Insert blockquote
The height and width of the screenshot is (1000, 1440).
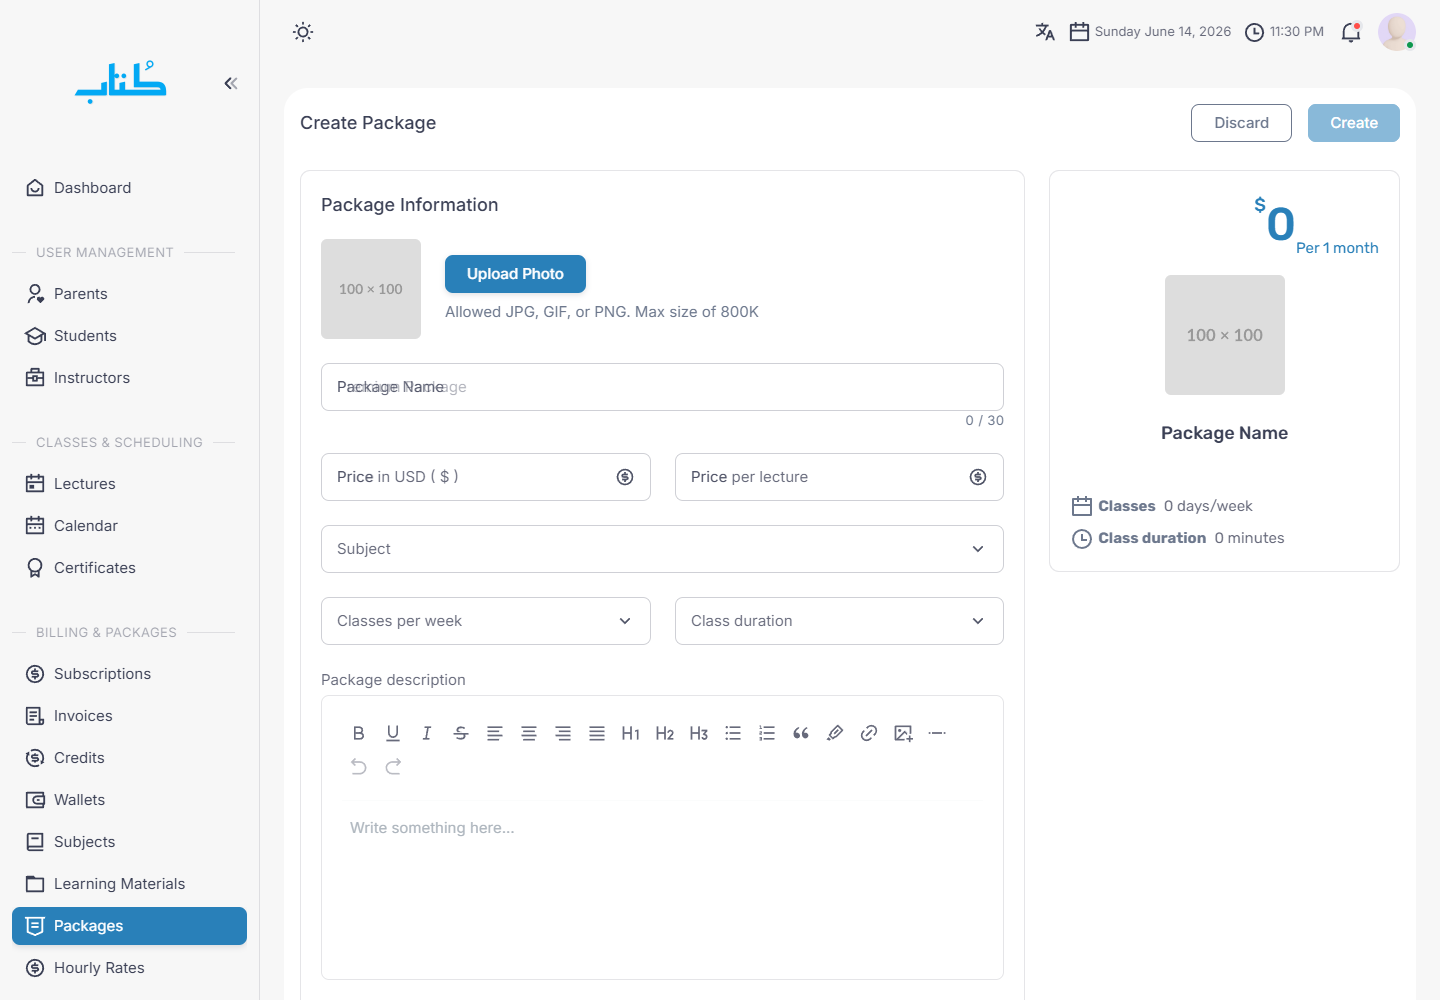[x=801, y=733]
